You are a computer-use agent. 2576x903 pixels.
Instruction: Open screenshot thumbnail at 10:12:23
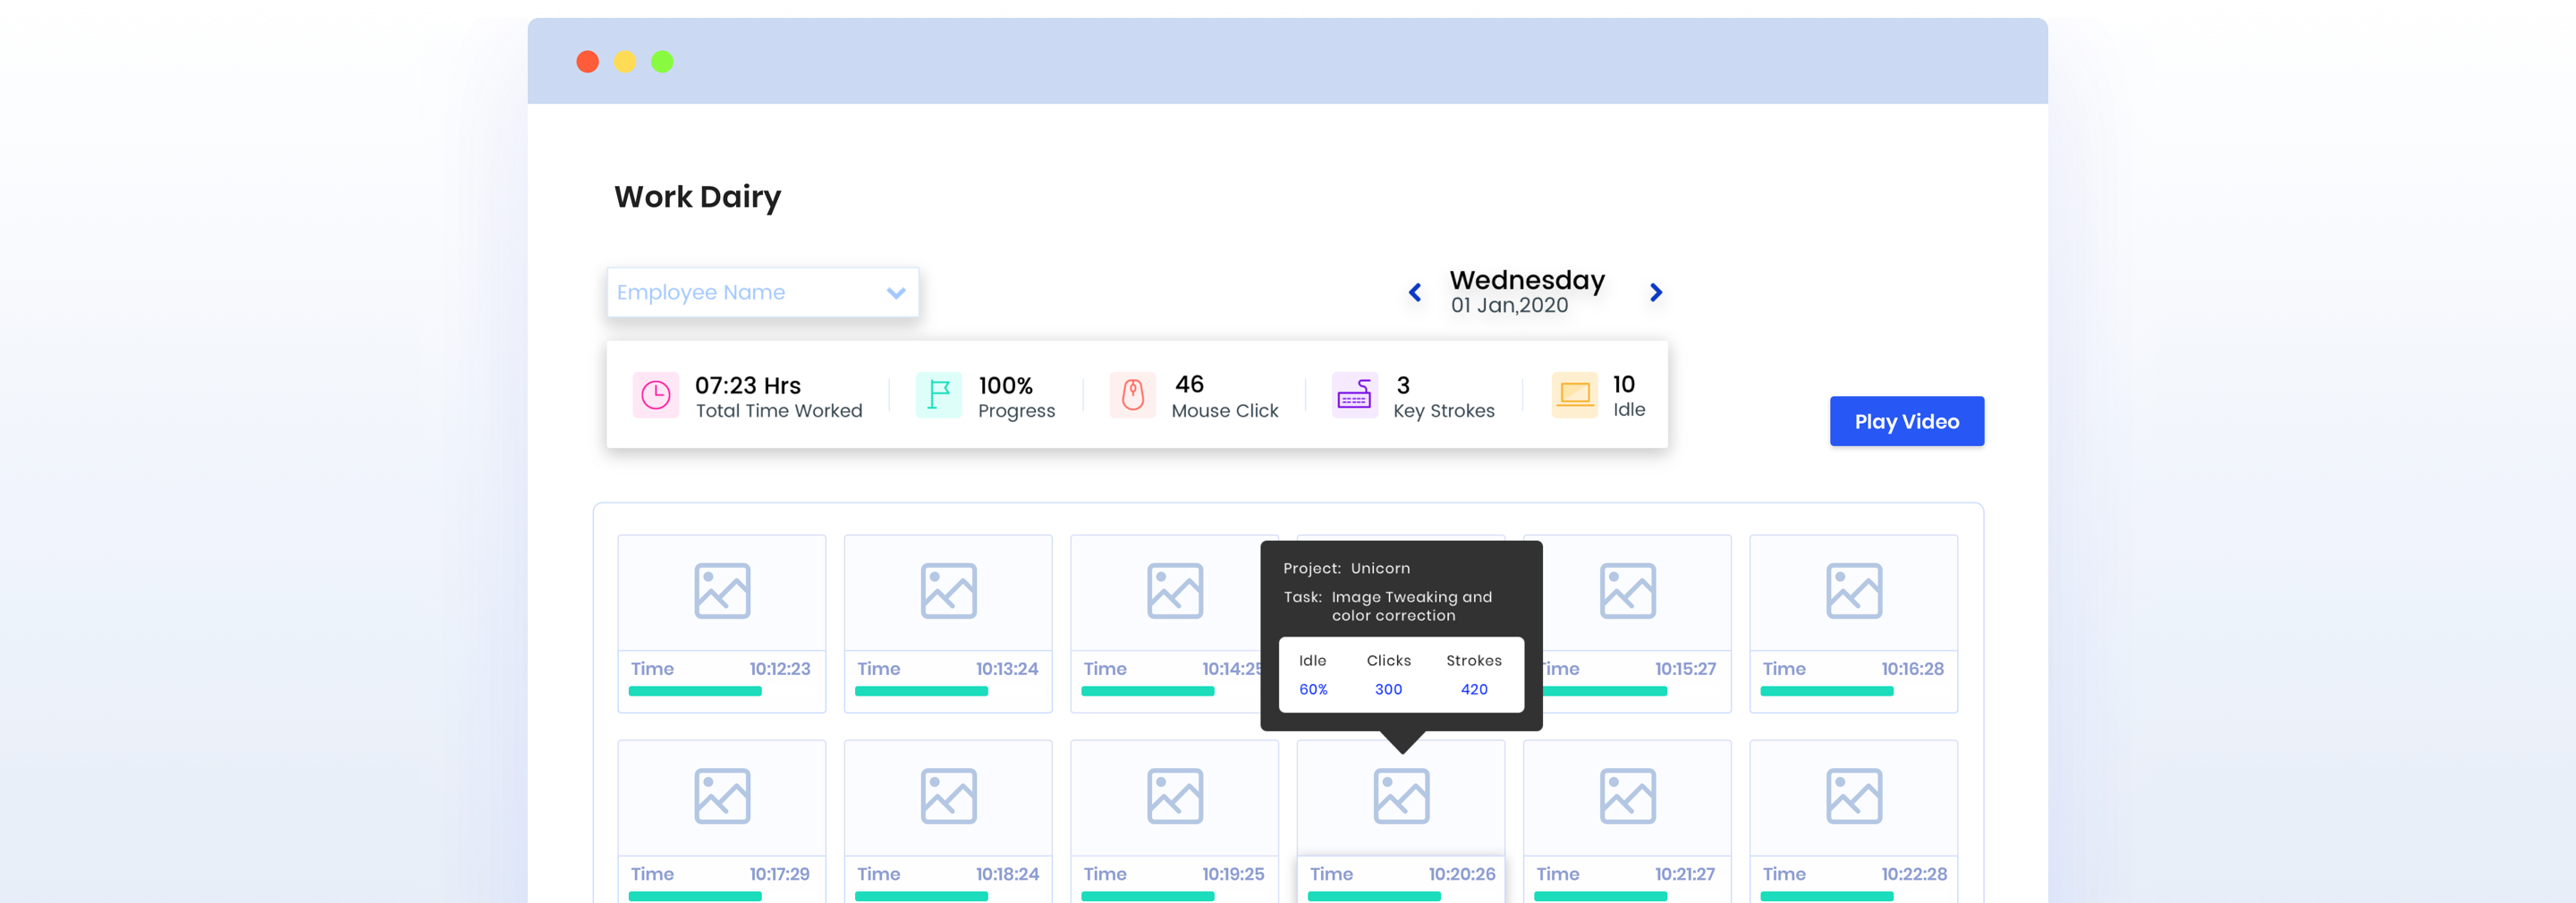coord(722,591)
